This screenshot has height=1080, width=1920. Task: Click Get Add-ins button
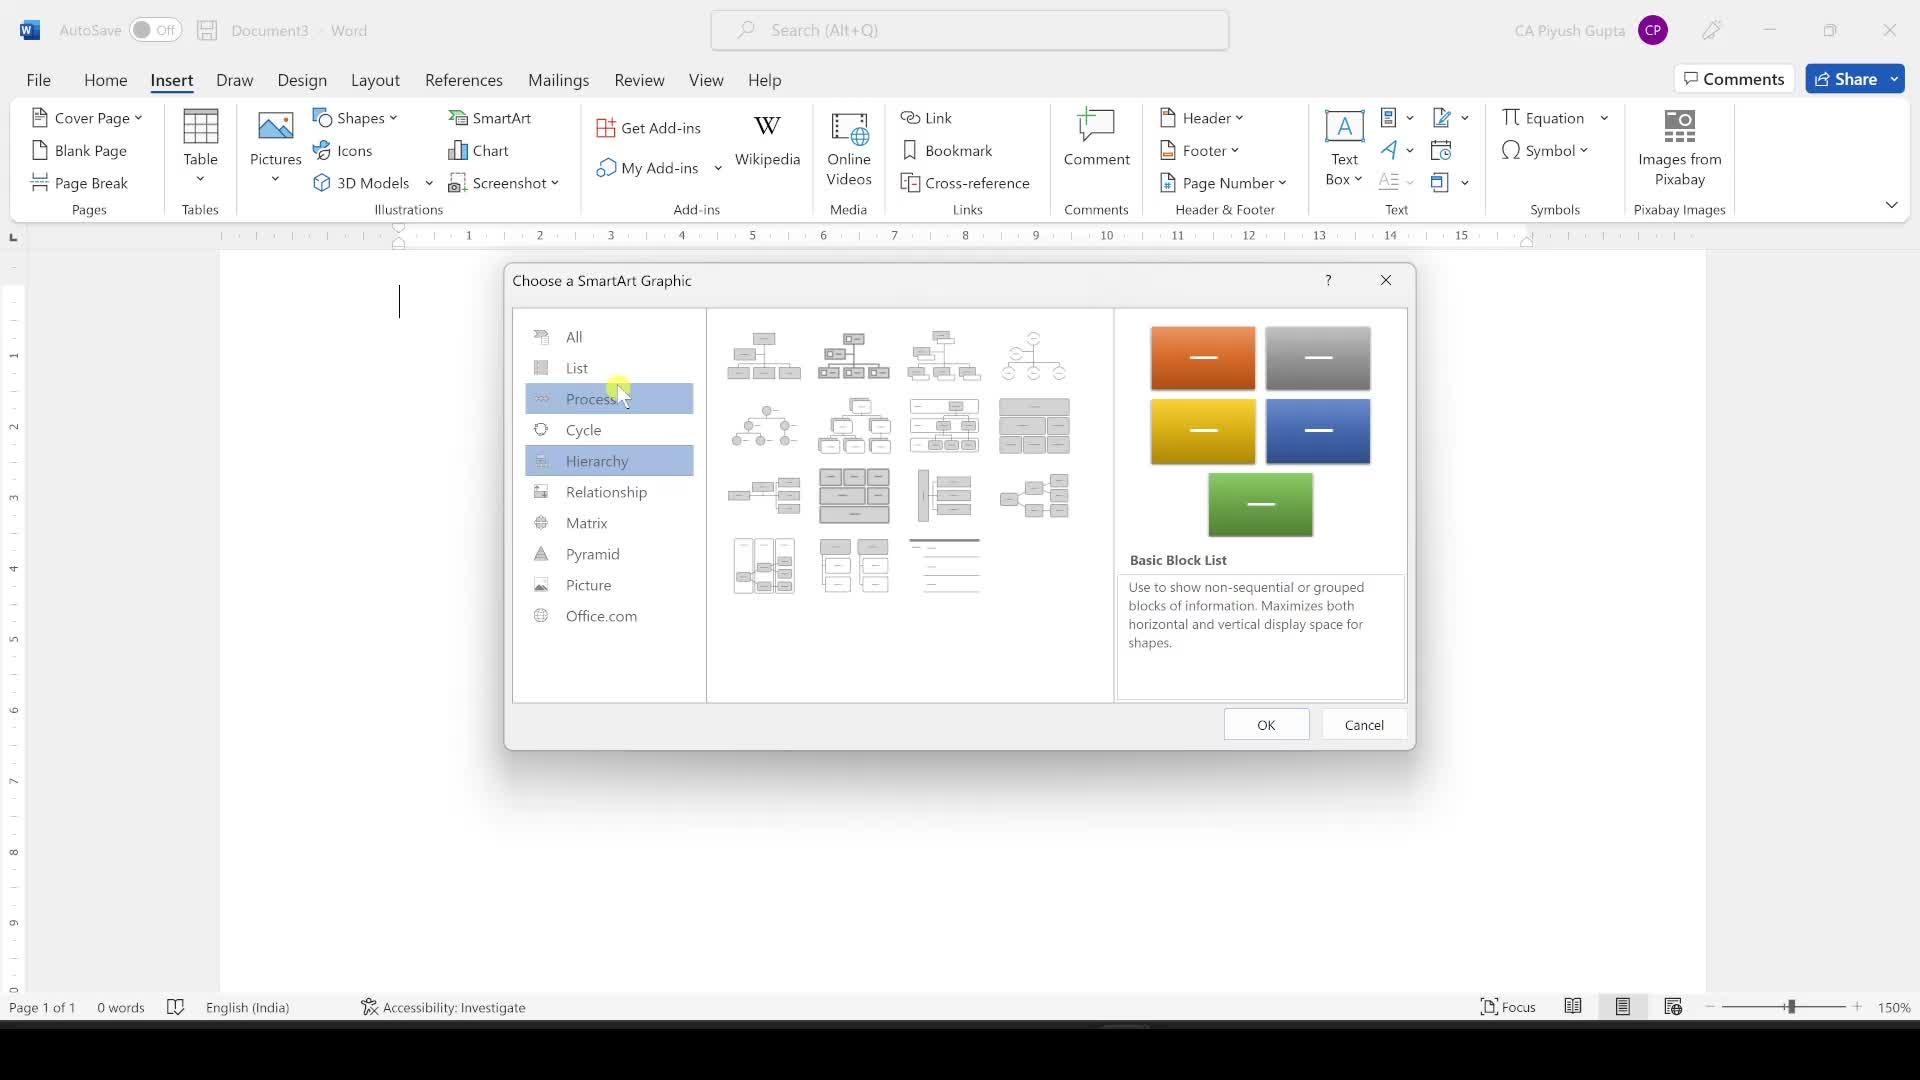(x=649, y=128)
